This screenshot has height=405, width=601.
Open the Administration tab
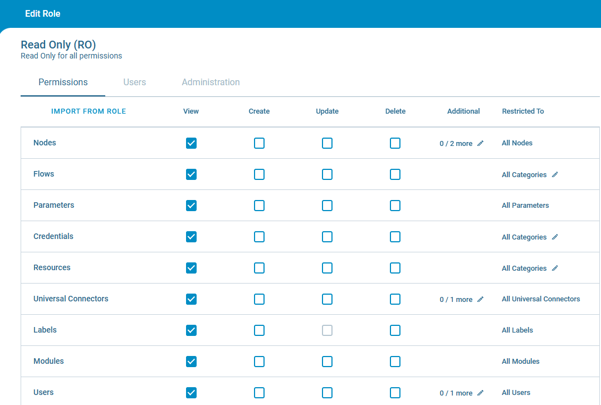coord(210,82)
